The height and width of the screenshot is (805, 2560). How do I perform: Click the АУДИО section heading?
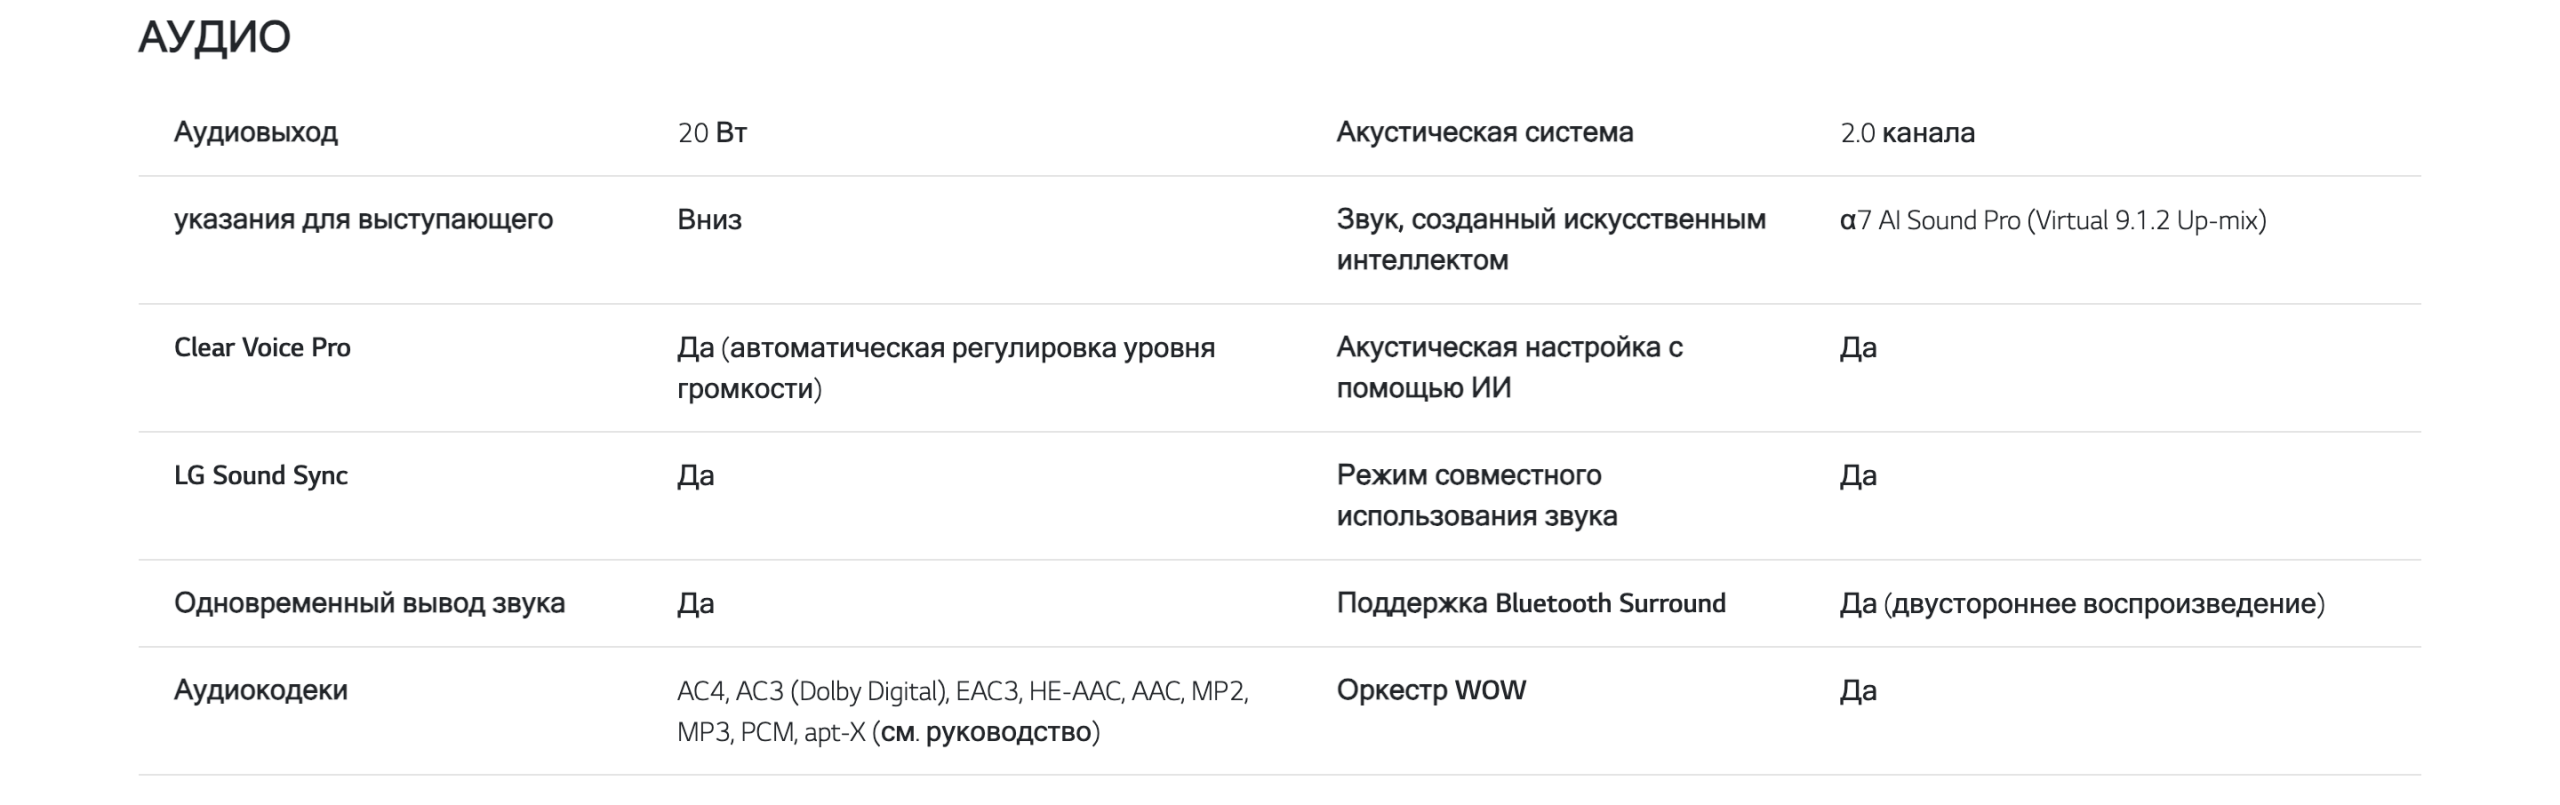(214, 38)
